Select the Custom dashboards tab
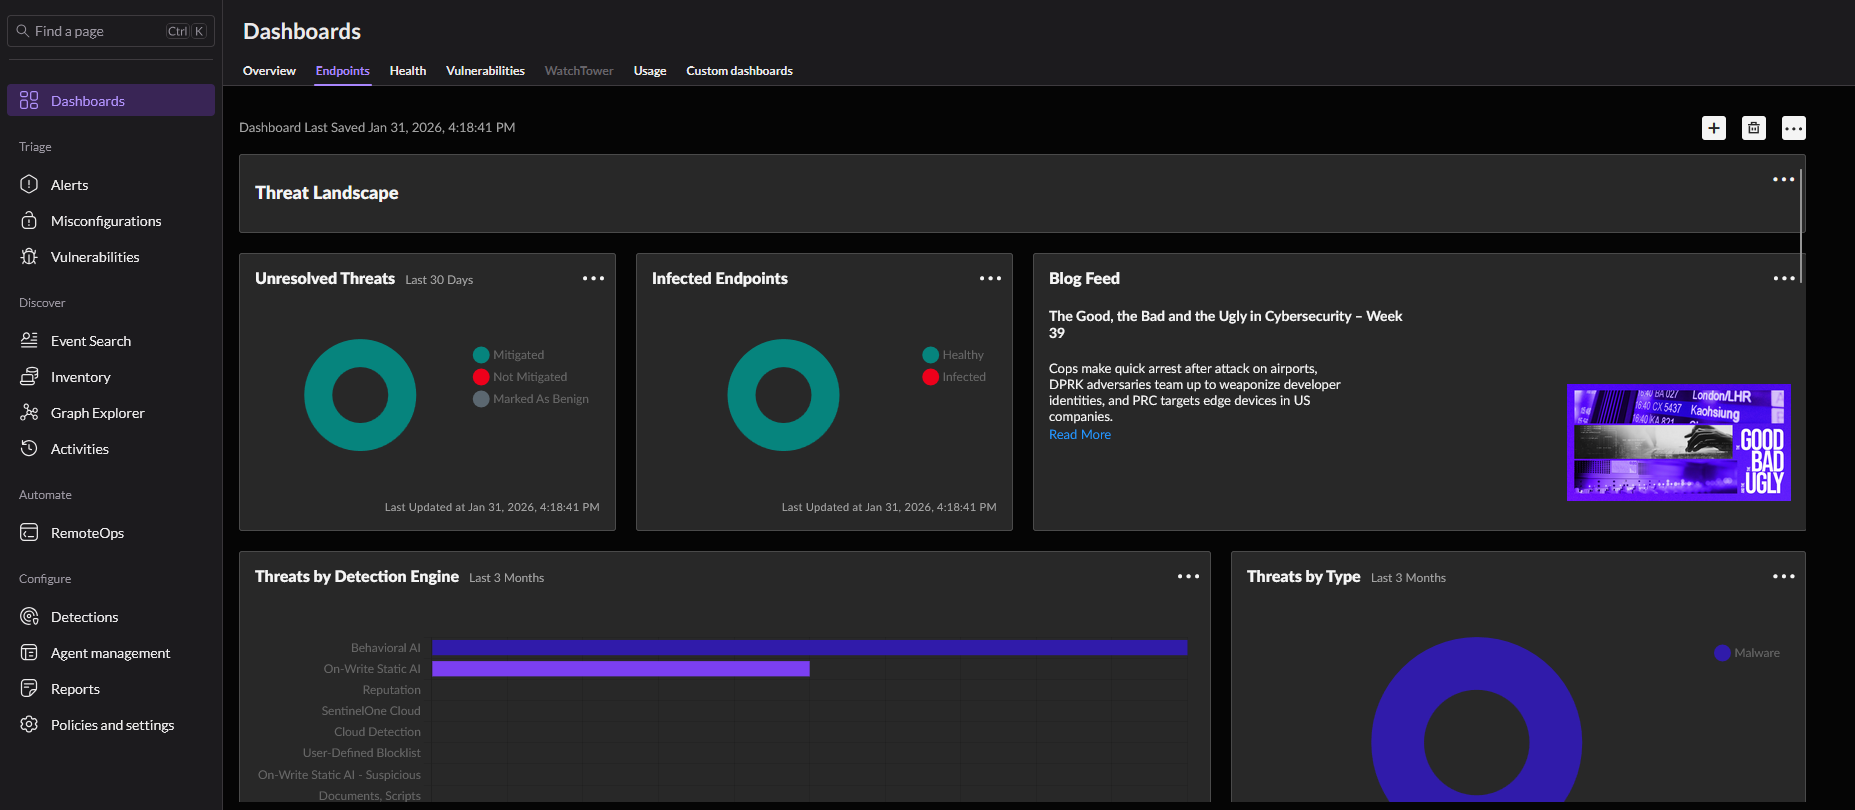The width and height of the screenshot is (1855, 810). (x=739, y=71)
